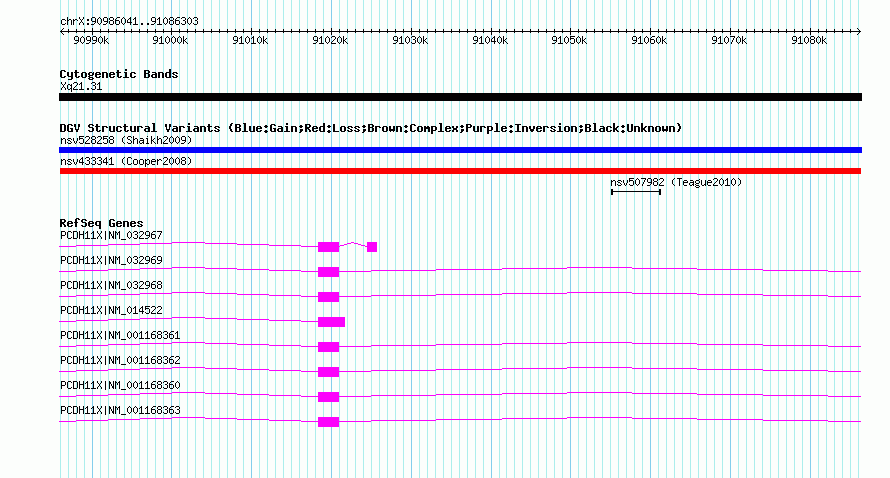Click the large exon block of NM_032967
The width and height of the screenshot is (890, 478).
pyautogui.click(x=329, y=247)
